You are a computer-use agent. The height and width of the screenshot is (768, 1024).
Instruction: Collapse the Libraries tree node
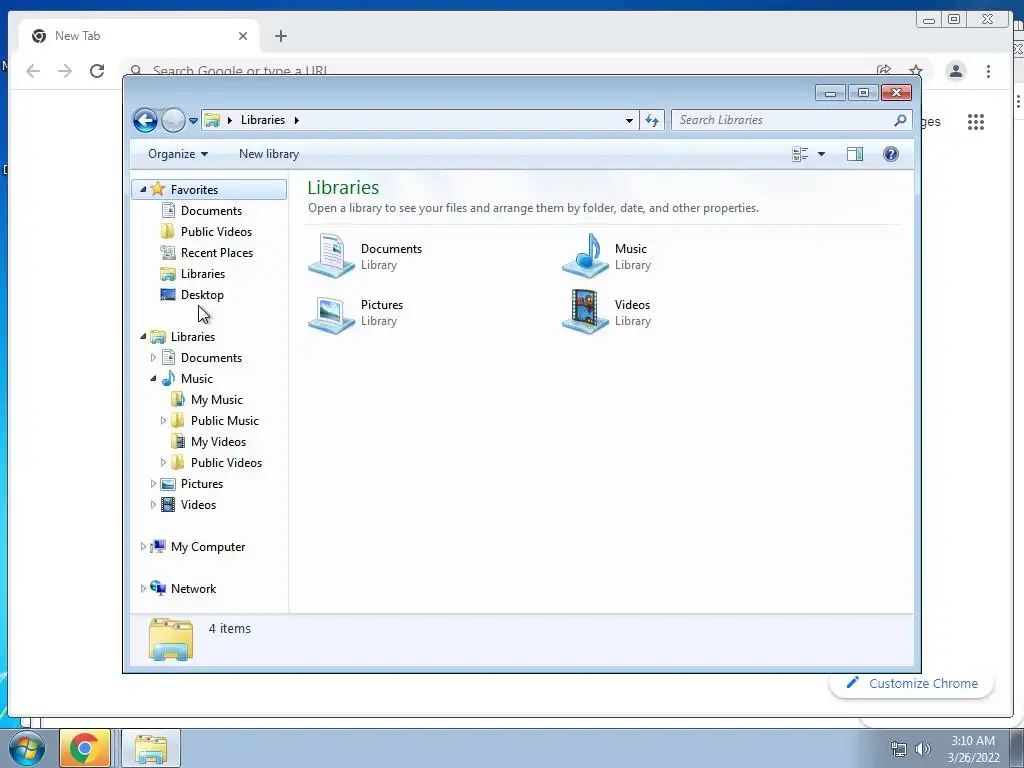pyautogui.click(x=143, y=336)
